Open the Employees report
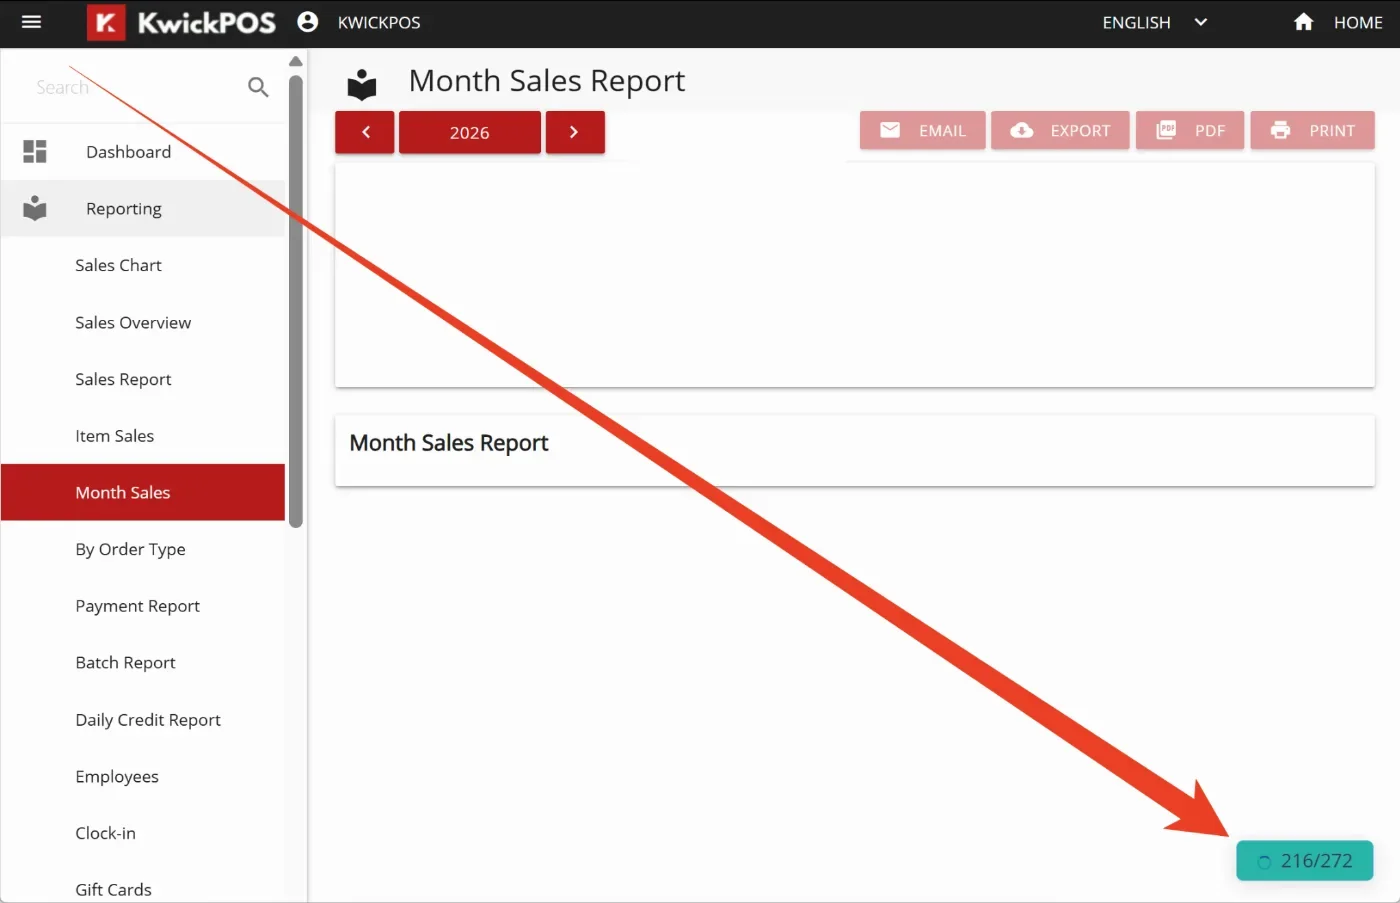Viewport: 1400px width, 903px height. tap(143, 776)
